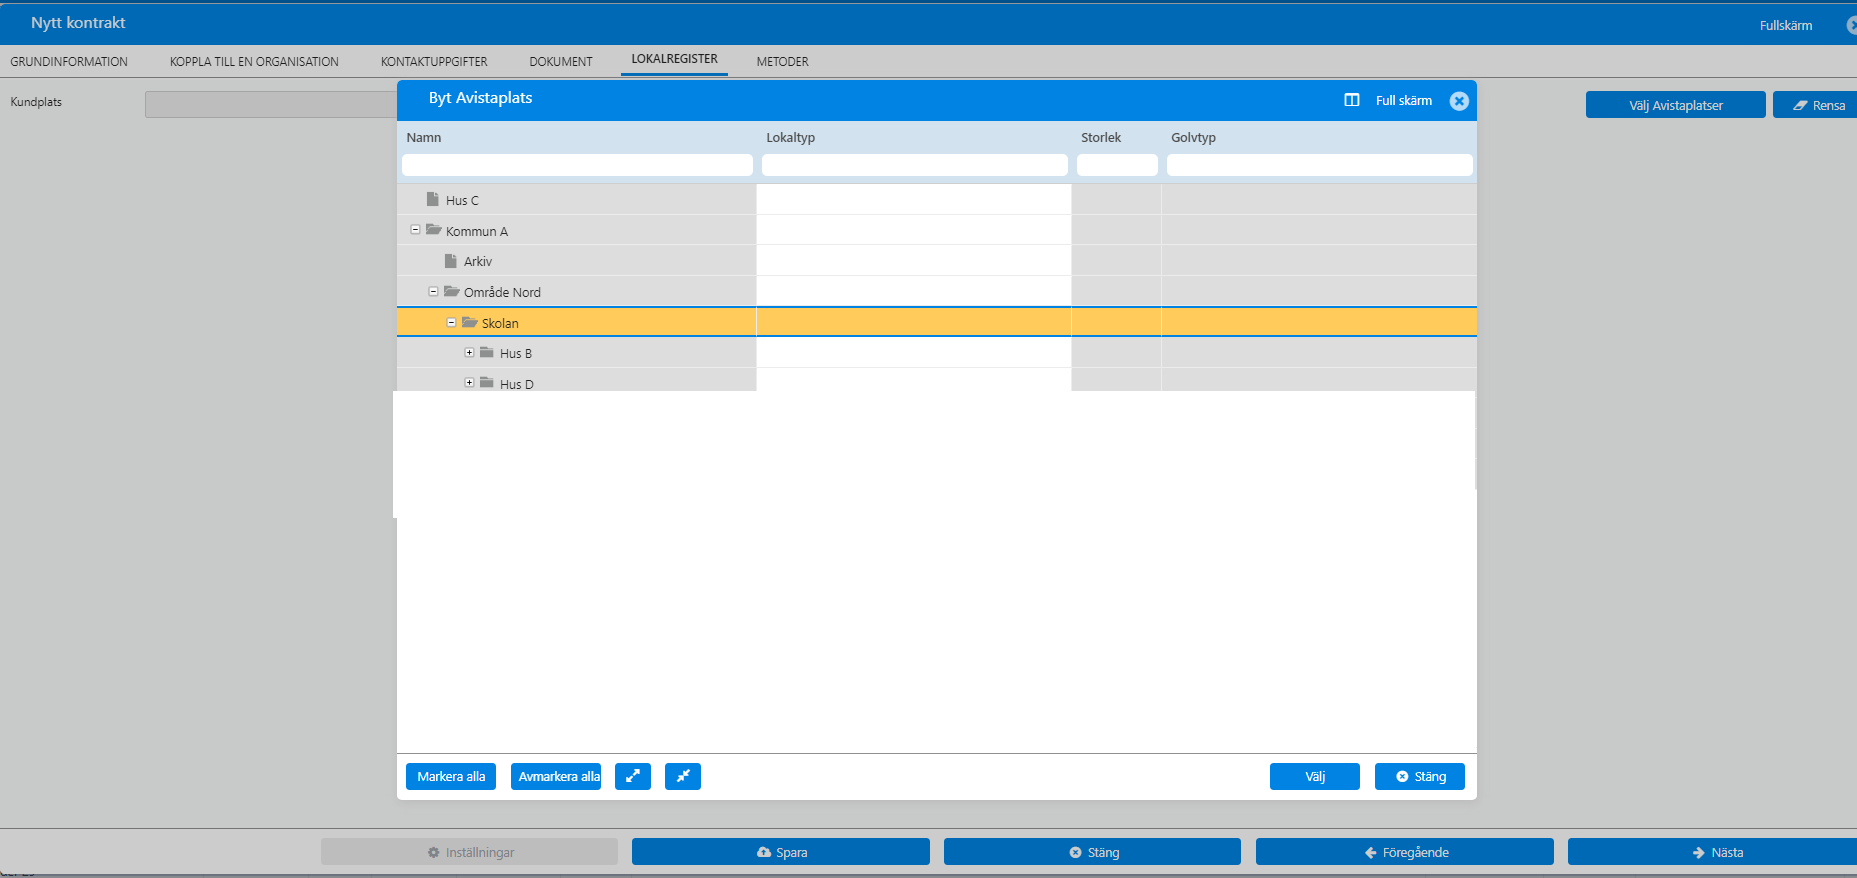Click the Välj Avistaplatser button
This screenshot has width=1857, height=878.
click(1676, 105)
